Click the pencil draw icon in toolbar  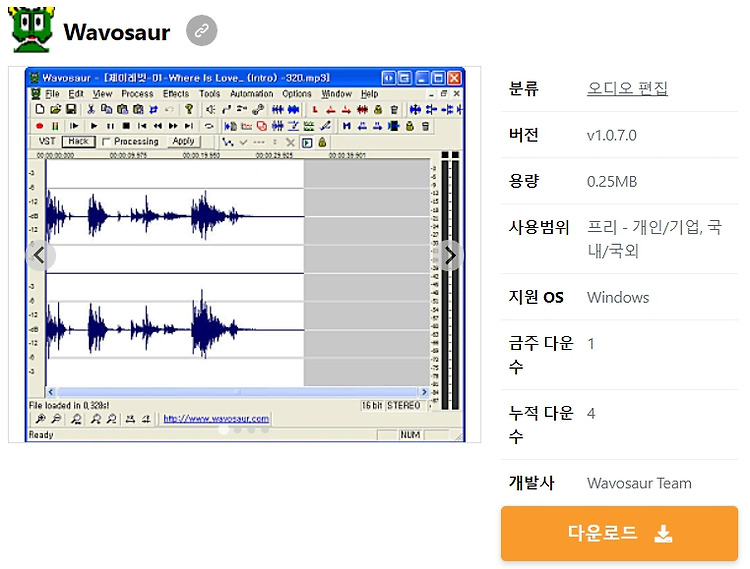pyautogui.click(x=325, y=126)
